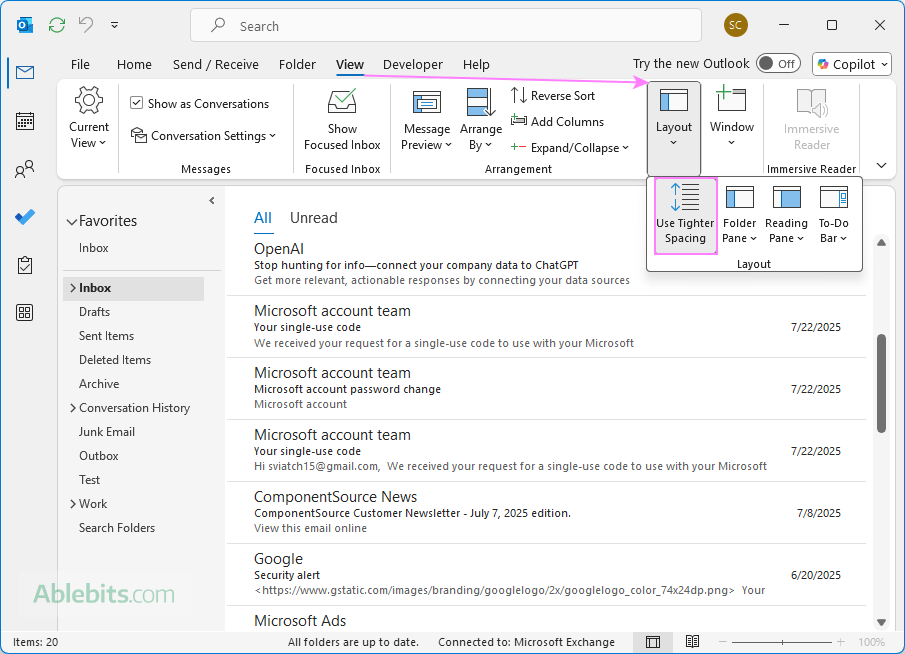Open Conversation Settings dropdown
This screenshot has width=905, height=654.
click(203, 136)
